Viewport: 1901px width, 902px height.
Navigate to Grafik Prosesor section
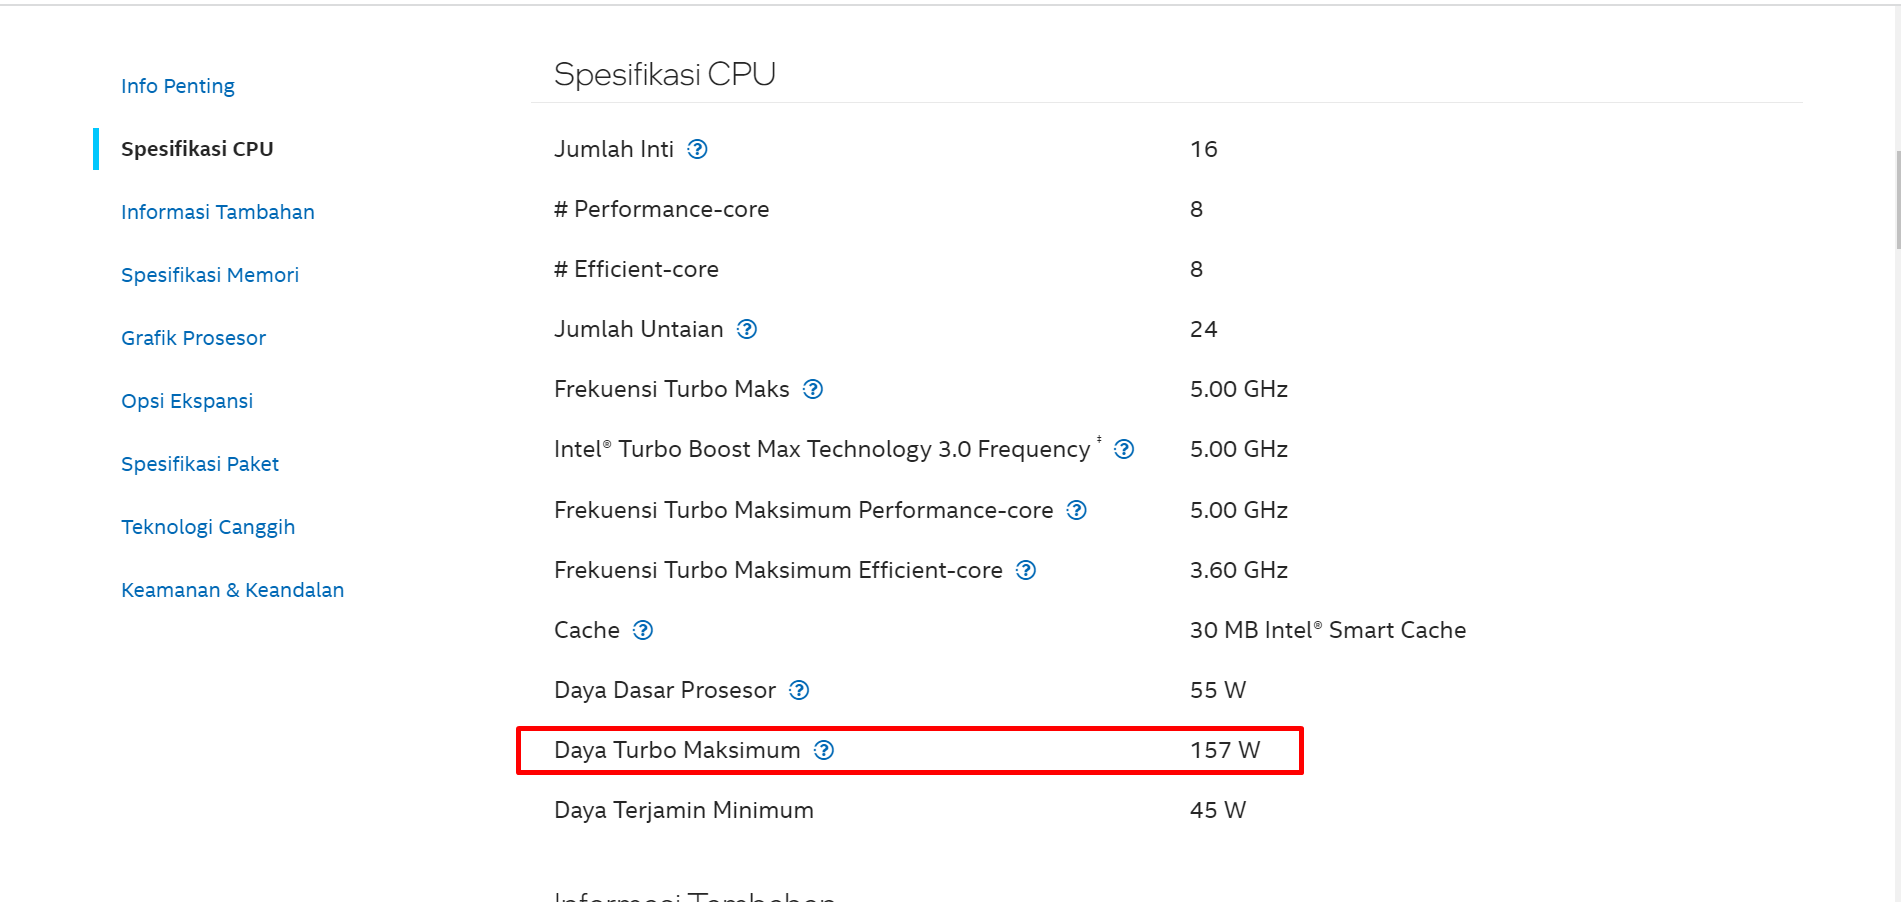[x=194, y=338]
